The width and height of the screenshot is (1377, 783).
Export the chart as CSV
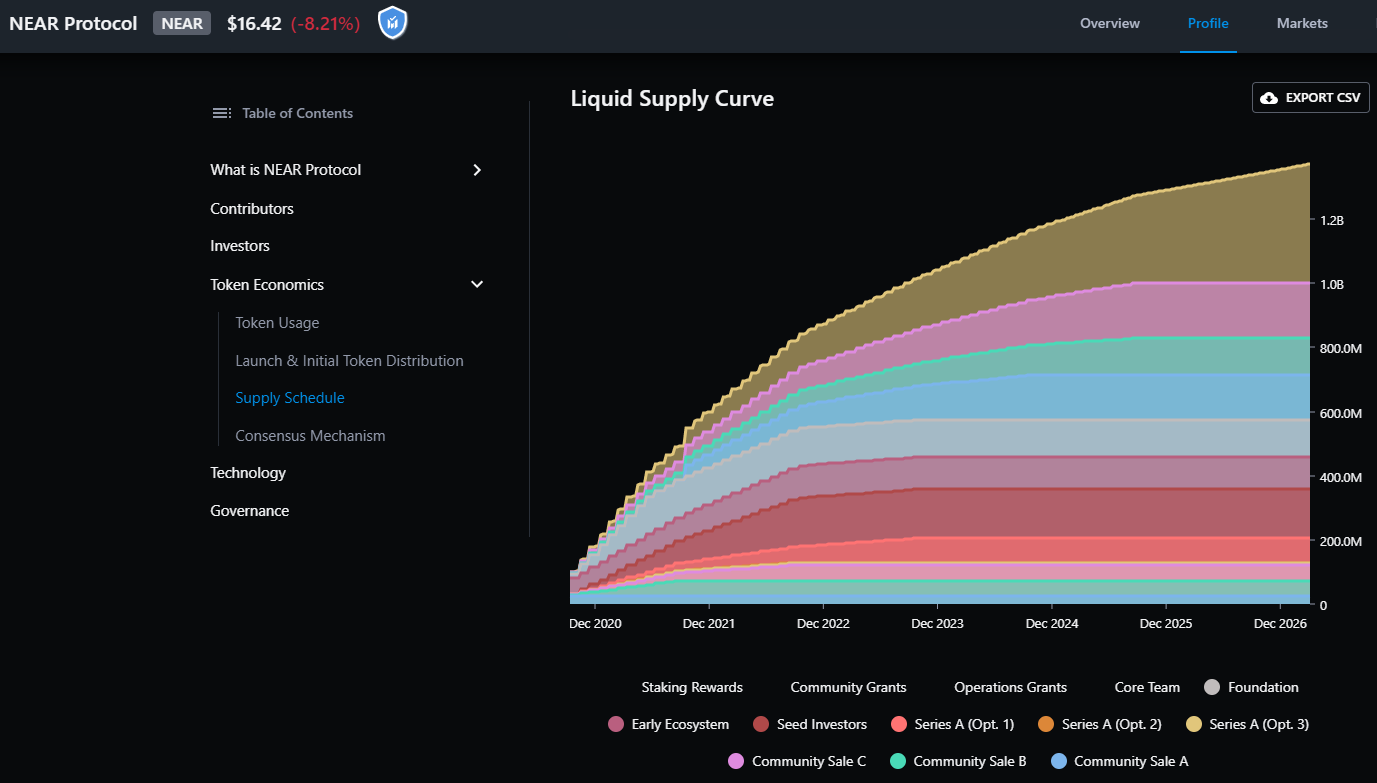pos(1311,98)
